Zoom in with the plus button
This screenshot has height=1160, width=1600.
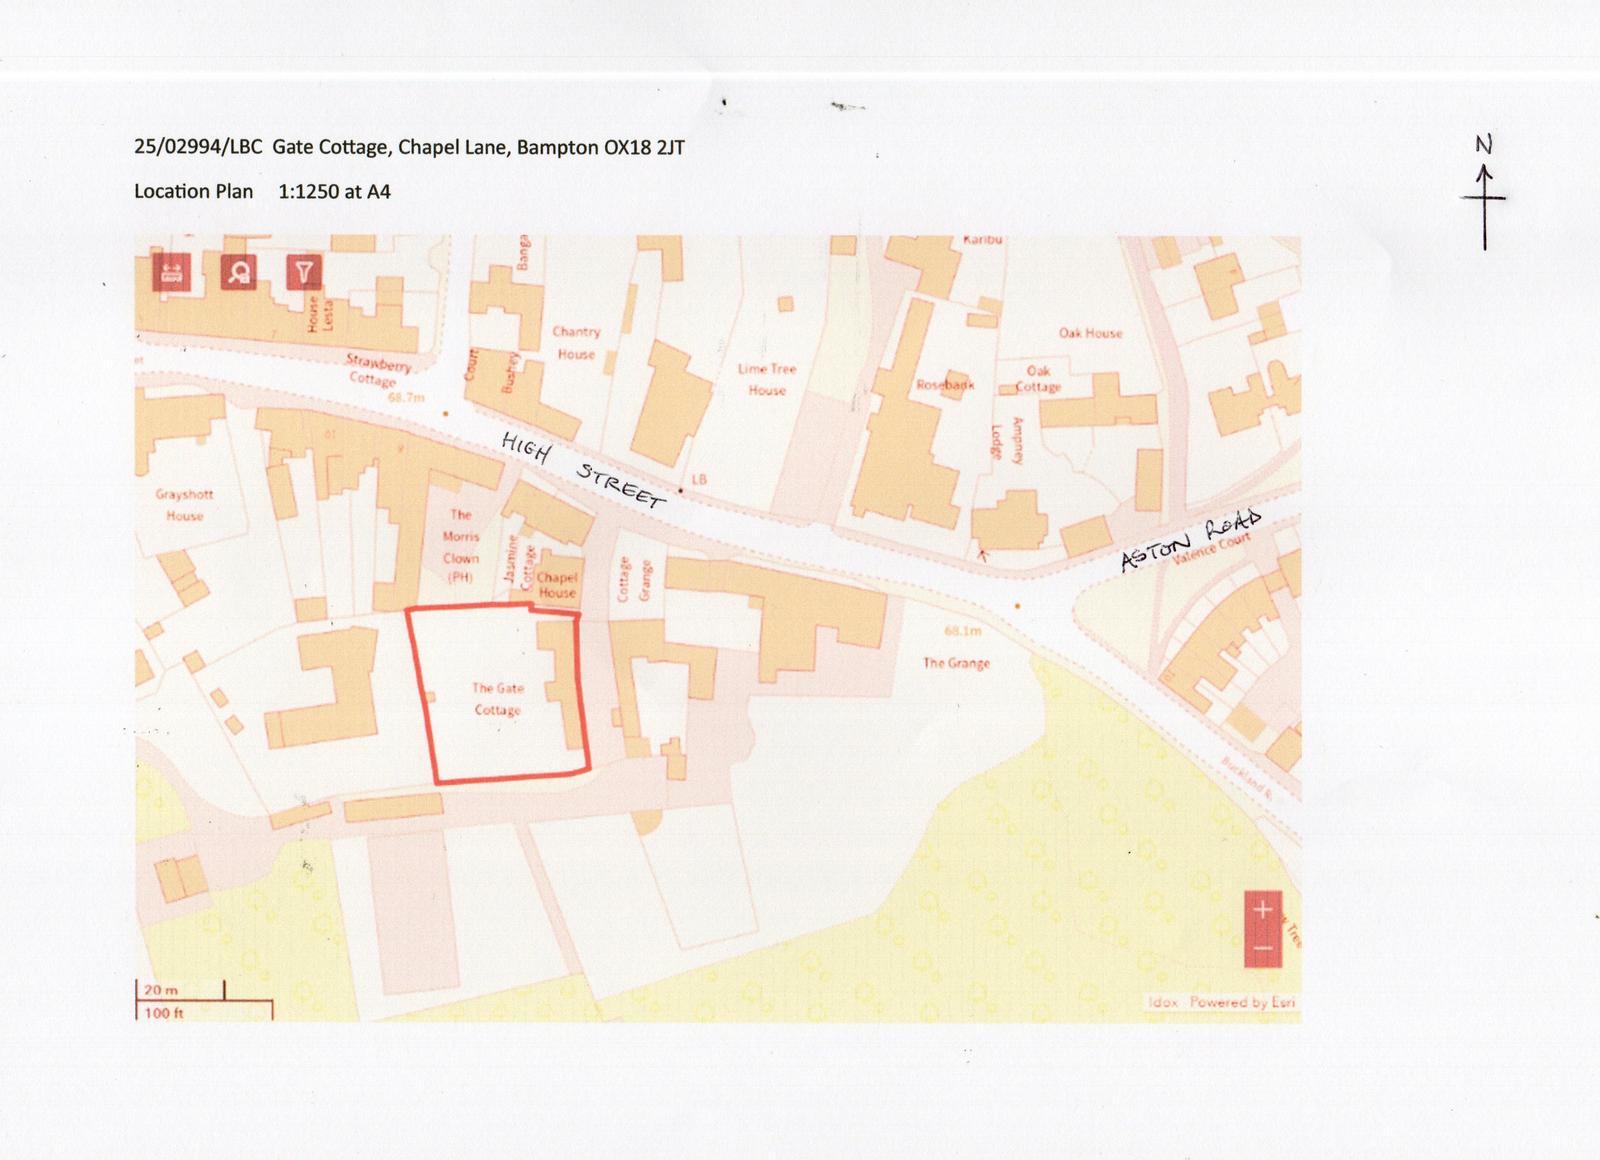click(x=1262, y=909)
